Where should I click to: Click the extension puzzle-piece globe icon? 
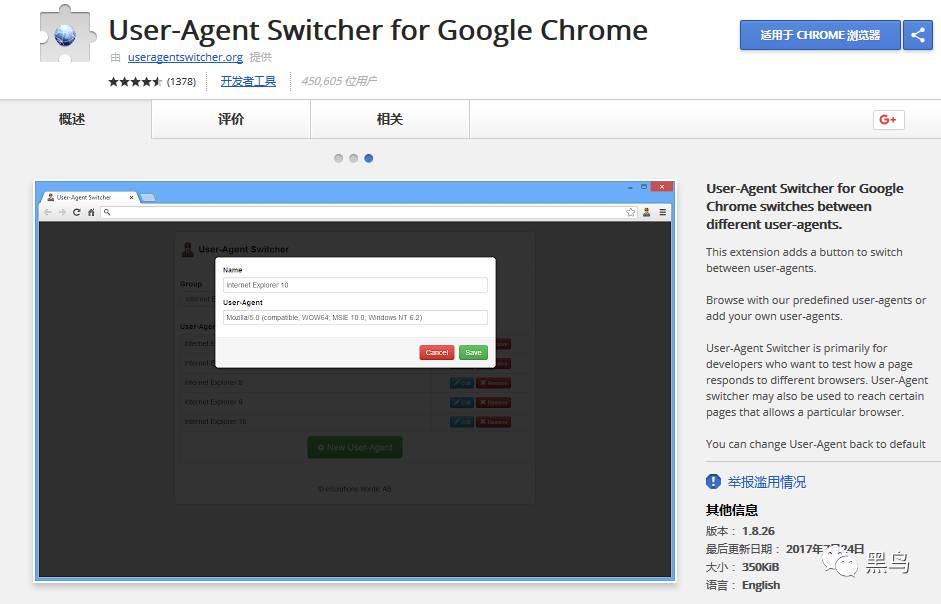68,34
